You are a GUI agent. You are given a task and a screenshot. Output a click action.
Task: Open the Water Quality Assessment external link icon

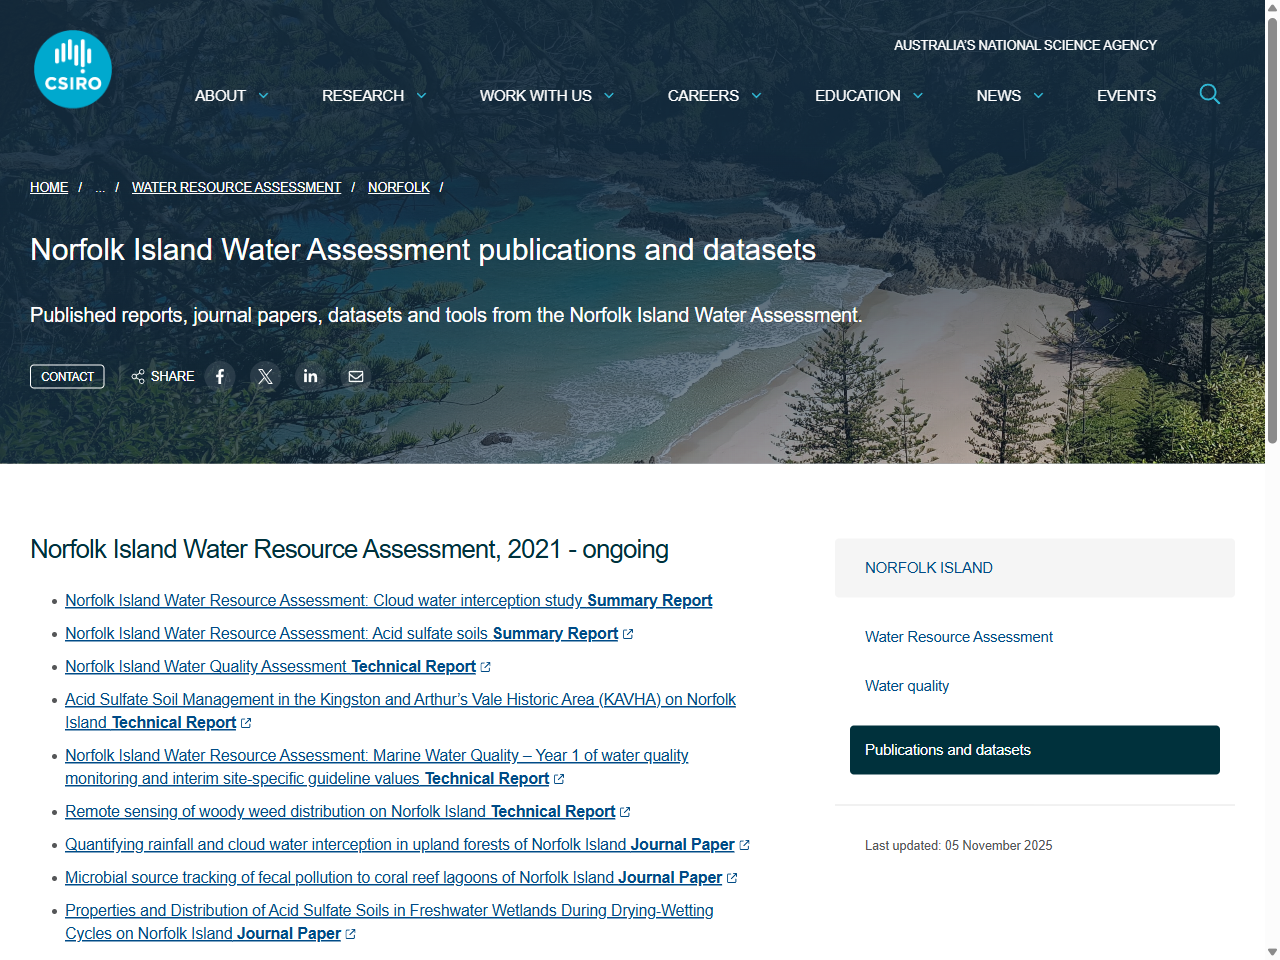click(x=486, y=666)
